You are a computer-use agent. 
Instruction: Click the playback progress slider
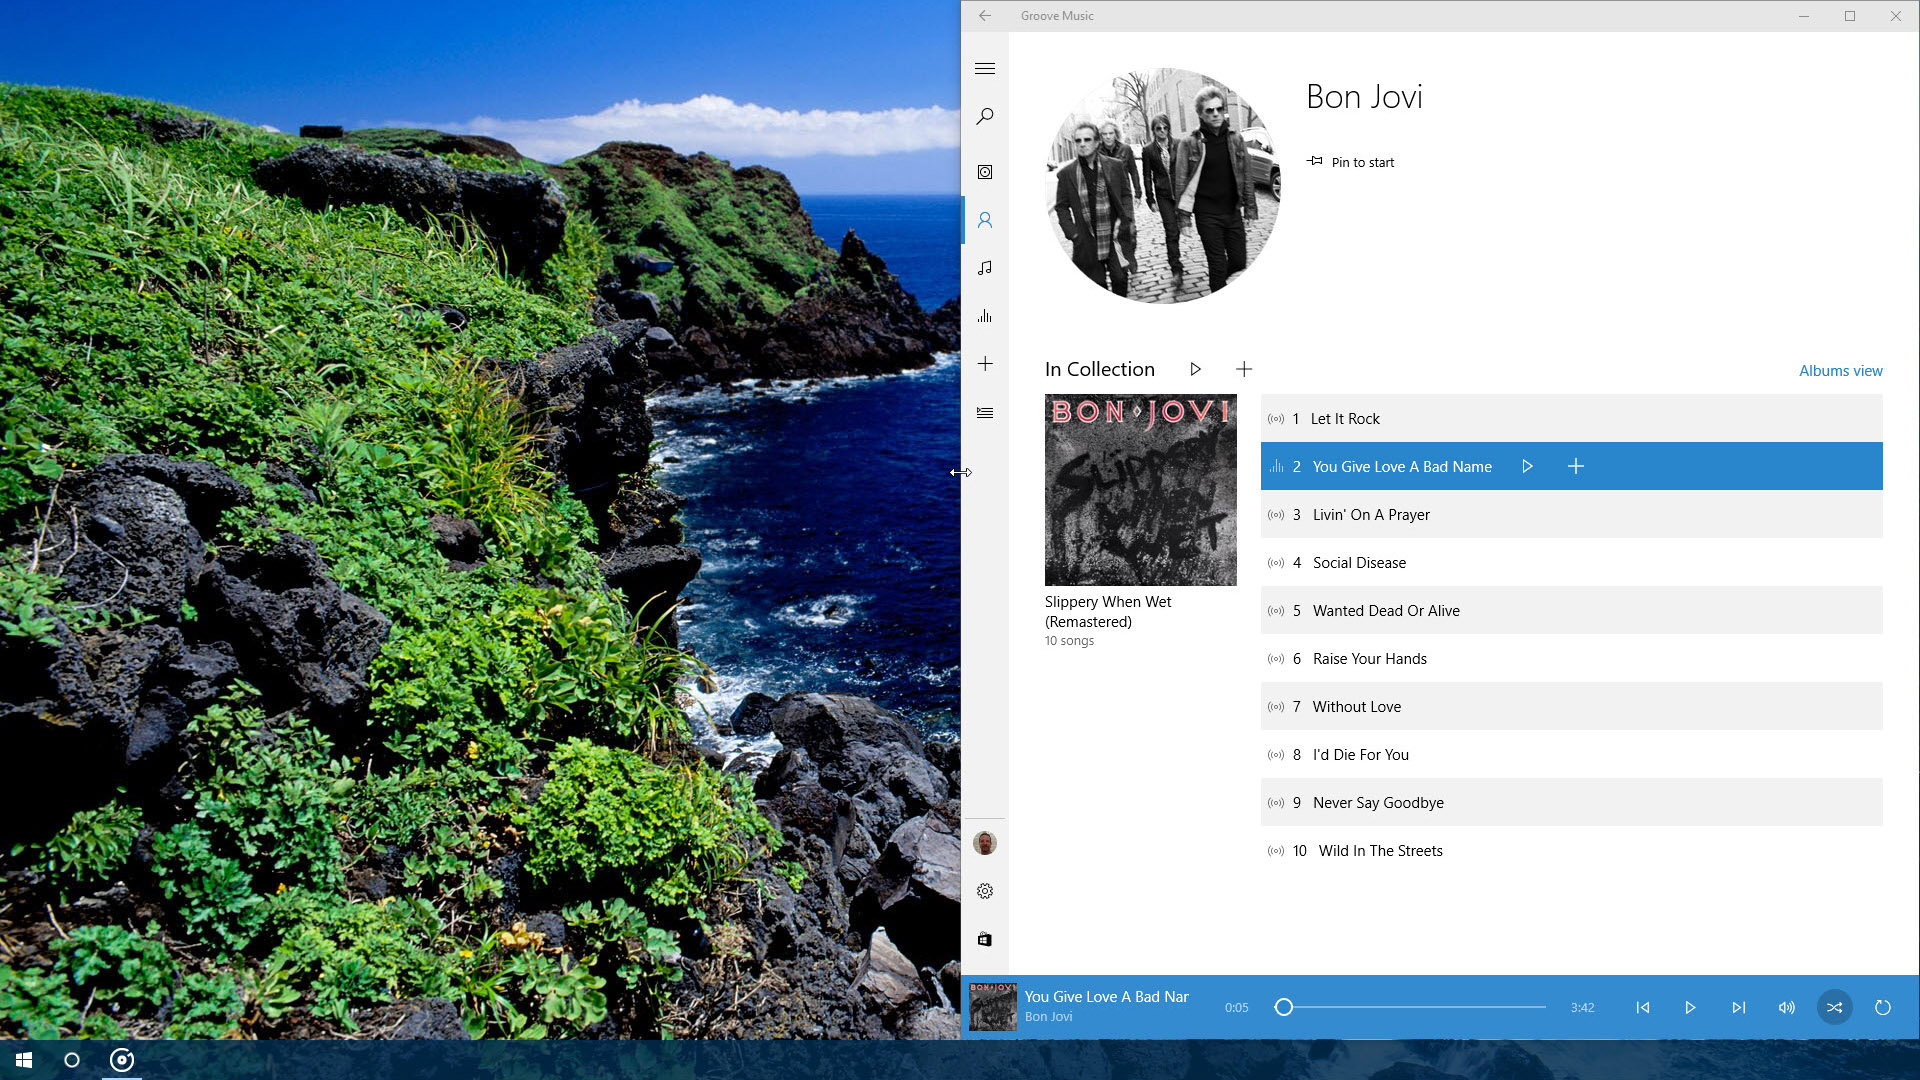click(1410, 1008)
